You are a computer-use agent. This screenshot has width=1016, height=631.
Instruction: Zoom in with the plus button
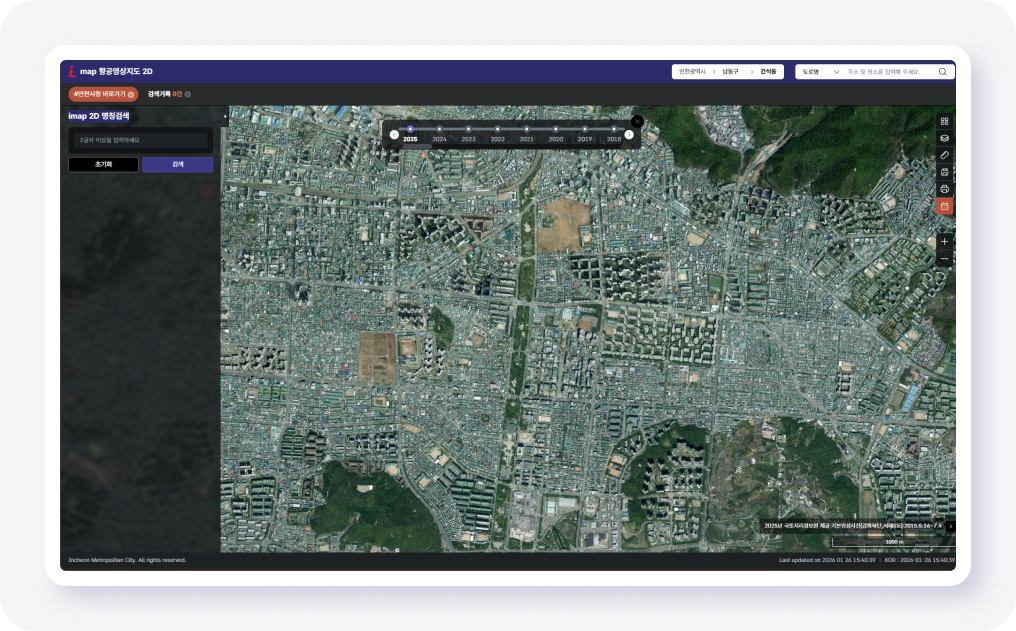tap(944, 242)
